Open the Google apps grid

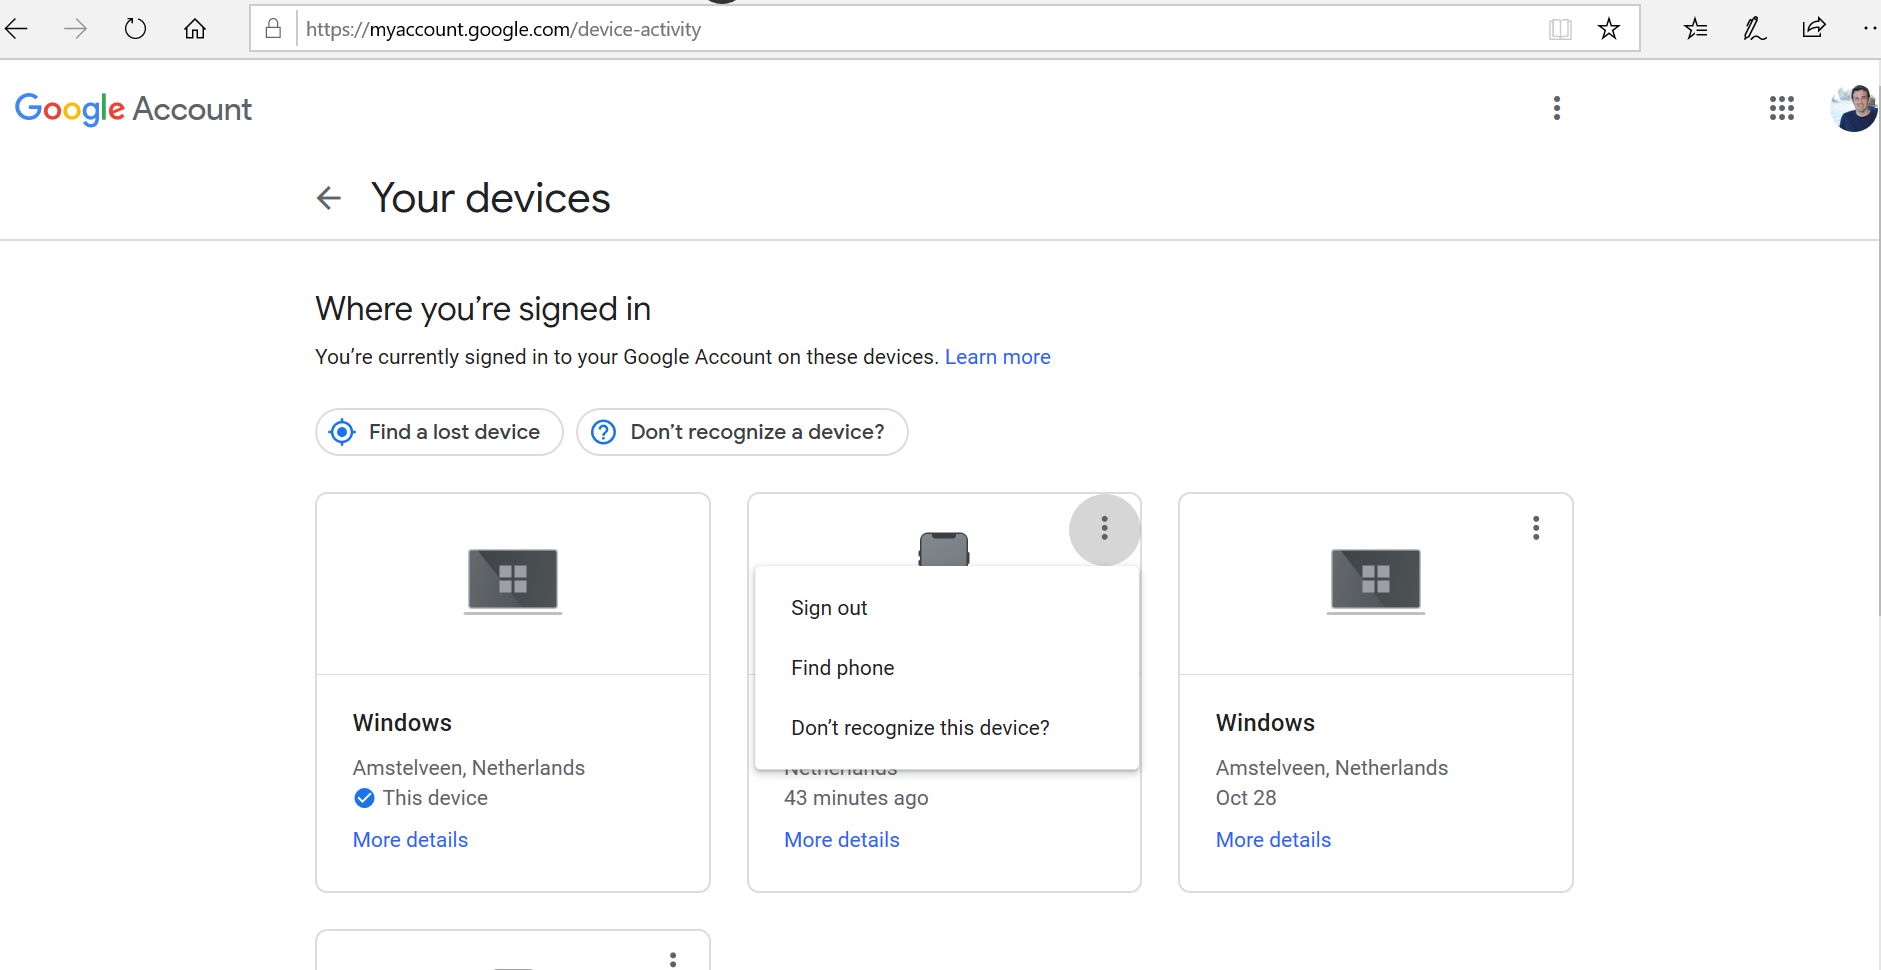pyautogui.click(x=1781, y=108)
